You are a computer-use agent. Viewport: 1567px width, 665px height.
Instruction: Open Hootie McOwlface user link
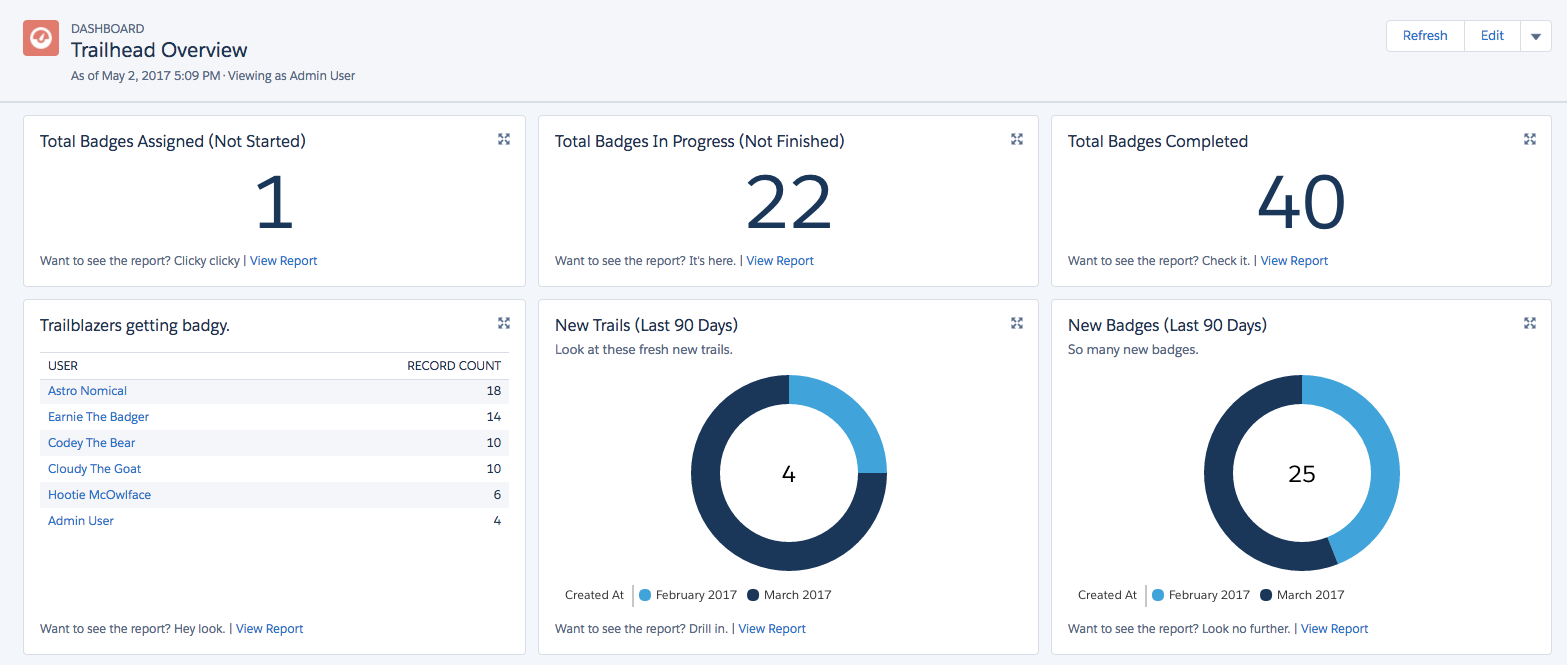[x=99, y=495]
